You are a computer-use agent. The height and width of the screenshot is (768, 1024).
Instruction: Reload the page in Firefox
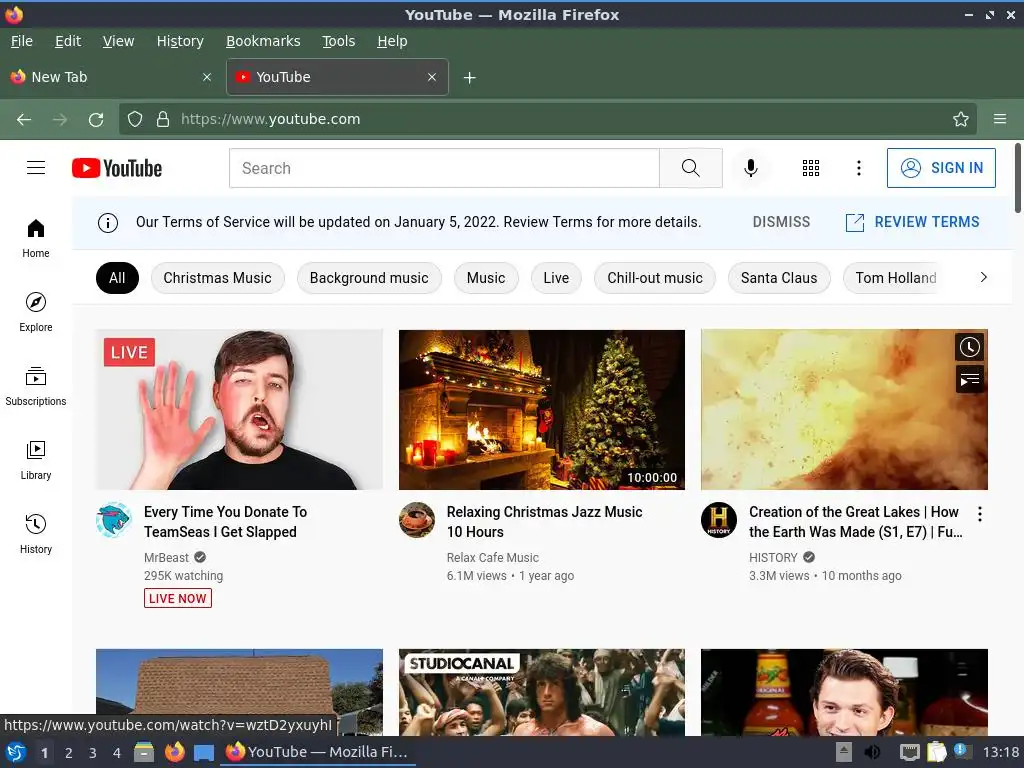[96, 120]
